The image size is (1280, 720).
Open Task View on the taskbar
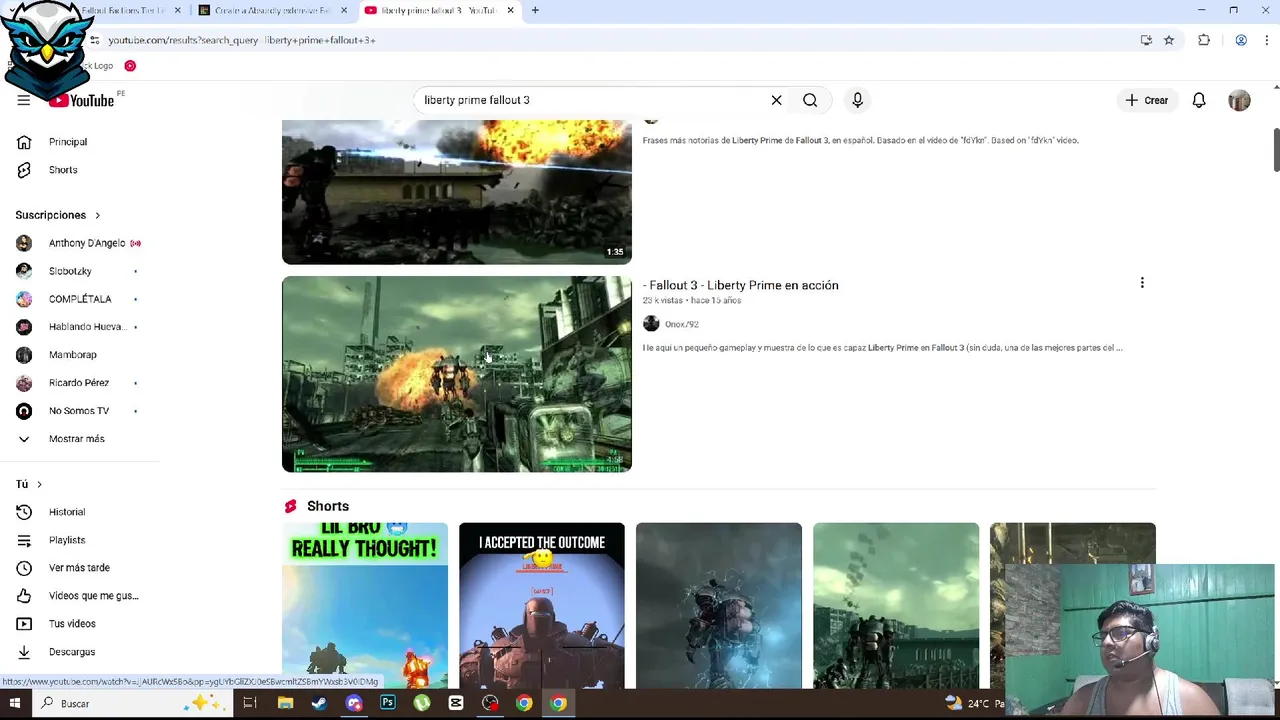(x=250, y=704)
